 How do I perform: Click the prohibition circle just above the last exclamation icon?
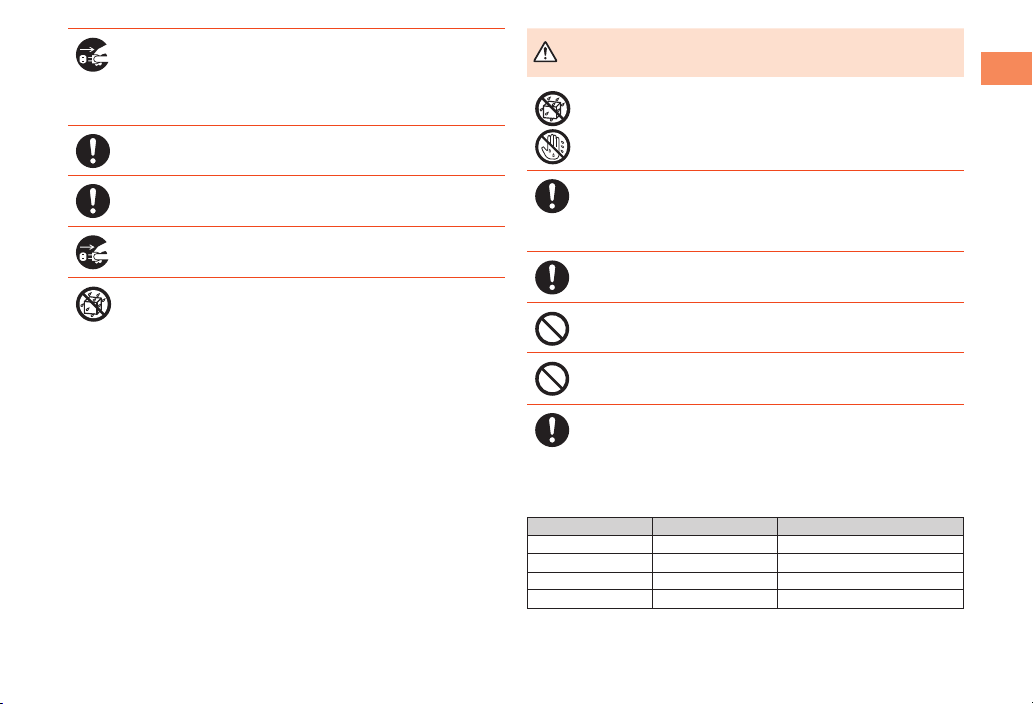[552, 379]
